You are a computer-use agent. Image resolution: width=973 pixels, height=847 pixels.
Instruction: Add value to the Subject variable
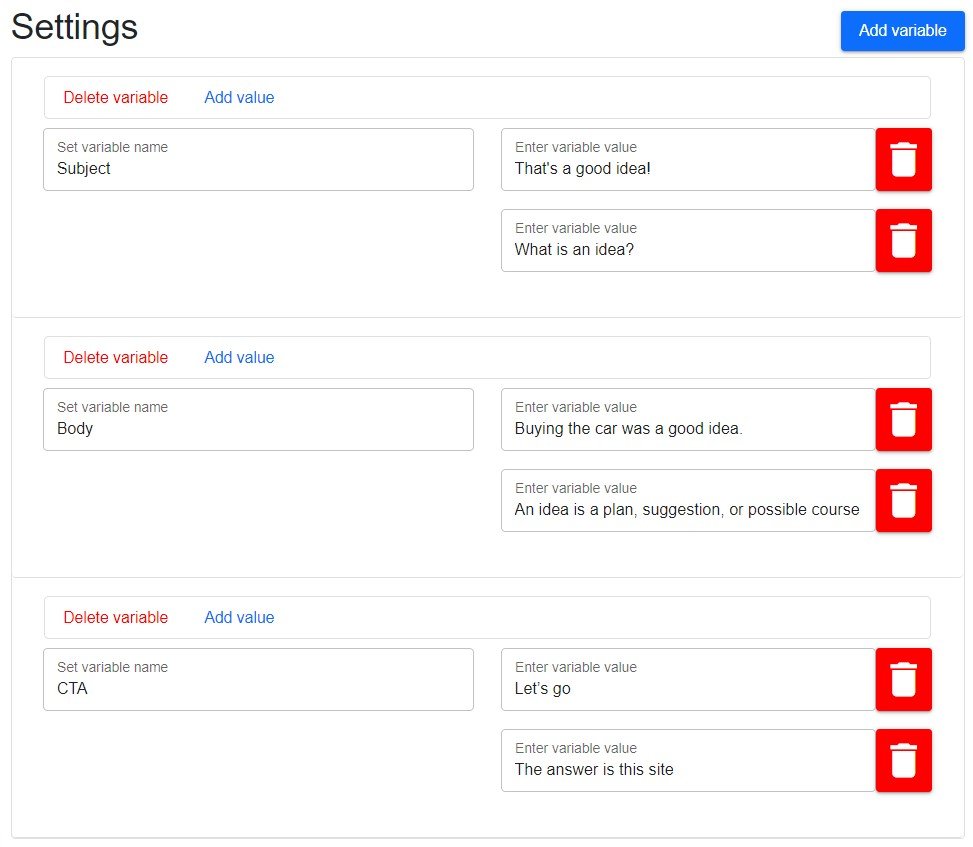[239, 97]
